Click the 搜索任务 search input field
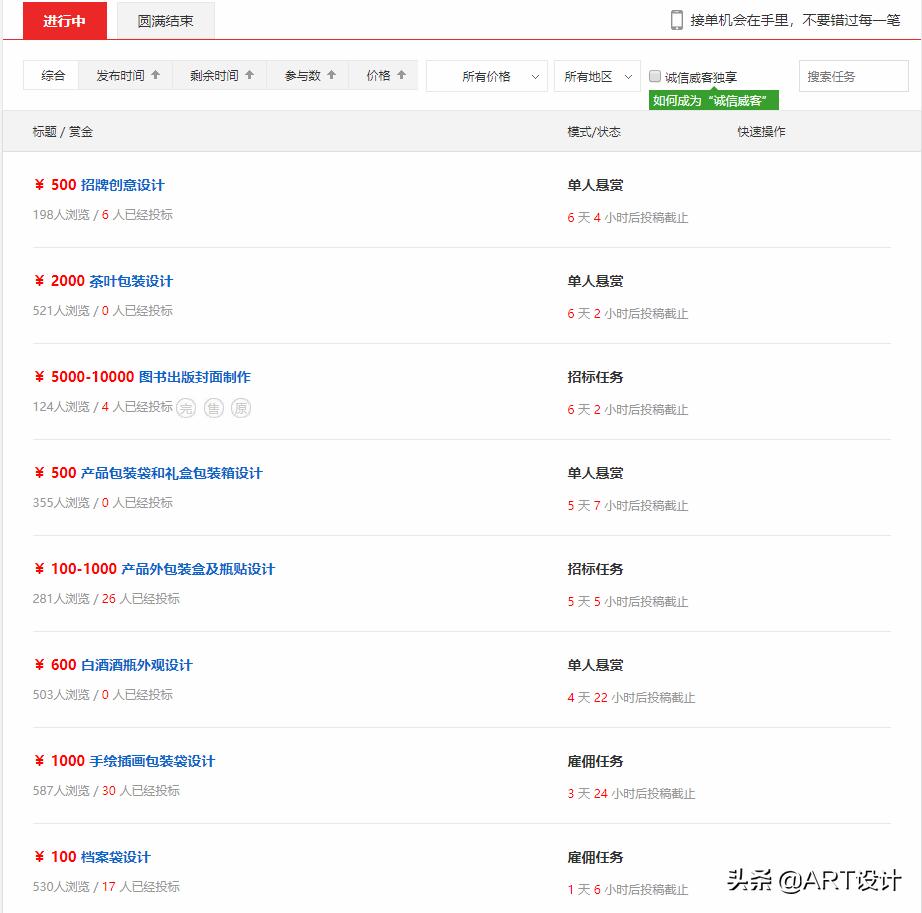Screen dimensions: 922x913 853,75
